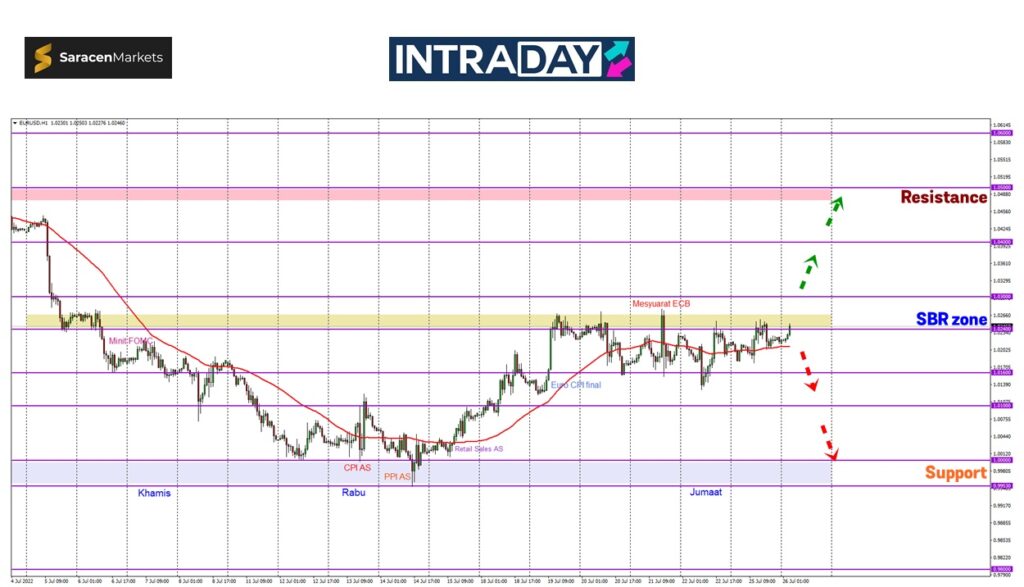Viewport: 1024px width, 587px height.
Task: Click the Mesyuarat ECB annotation
Action: pos(661,303)
